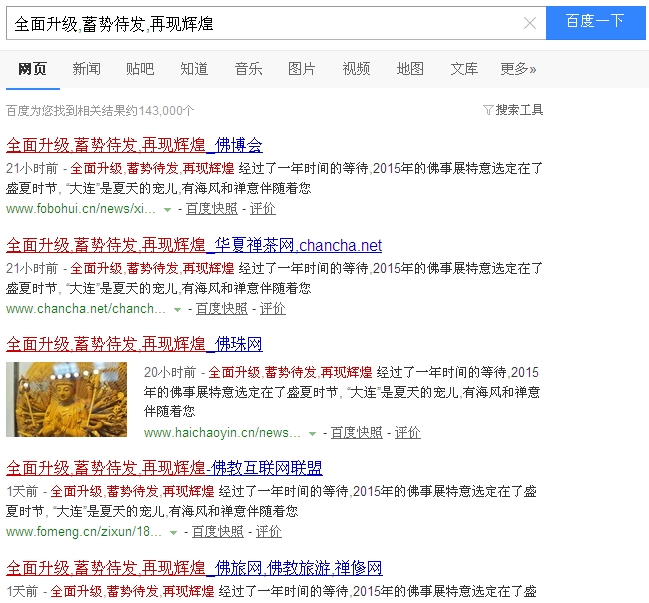Open 百度快照 for the fobohui.cn result

tap(211, 209)
